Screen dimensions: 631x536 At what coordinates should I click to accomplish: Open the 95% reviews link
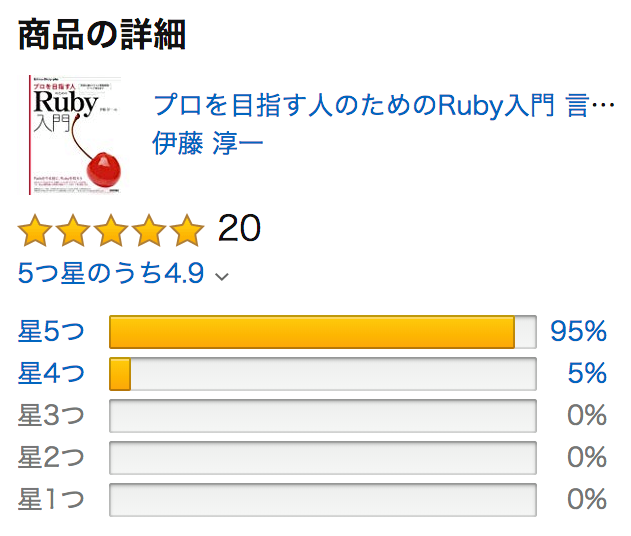[x=578, y=332]
